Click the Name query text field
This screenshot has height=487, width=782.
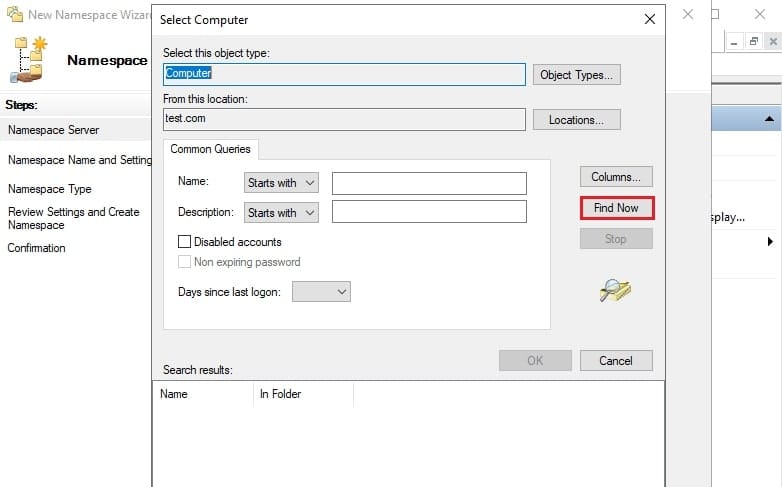click(429, 183)
